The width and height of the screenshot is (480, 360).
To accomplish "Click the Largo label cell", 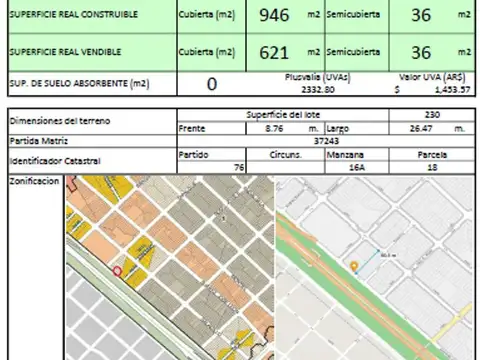I will click(x=357, y=129).
